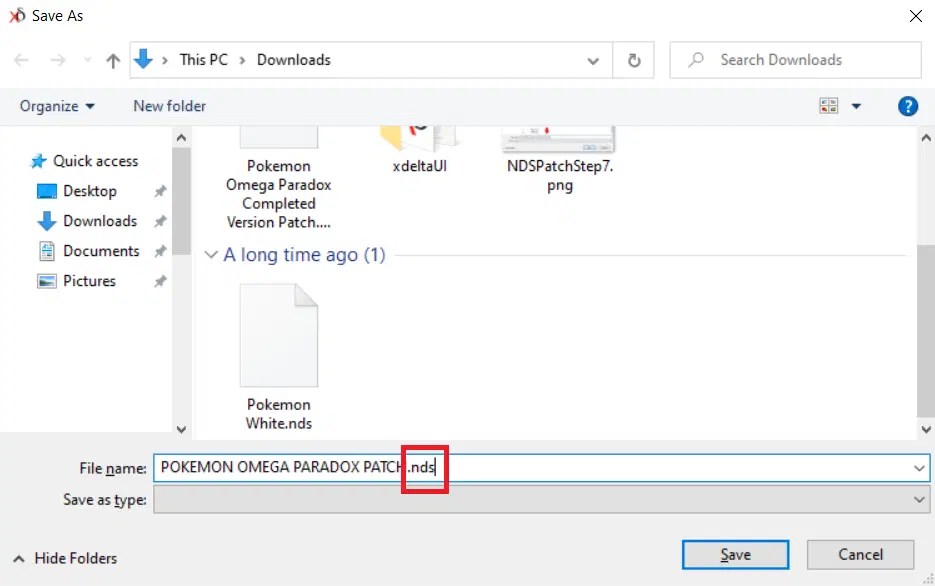Navigate to This PC via breadcrumb
935x586 pixels.
tap(203, 60)
